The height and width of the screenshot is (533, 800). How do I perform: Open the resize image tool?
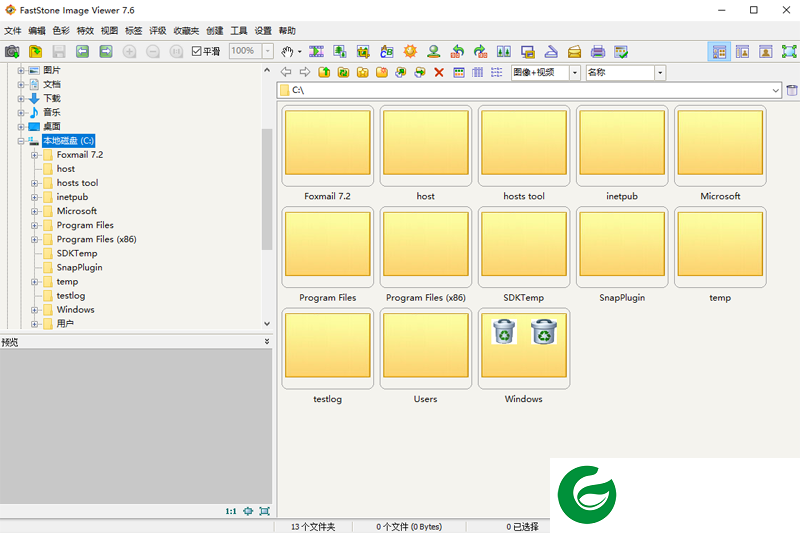coord(340,52)
